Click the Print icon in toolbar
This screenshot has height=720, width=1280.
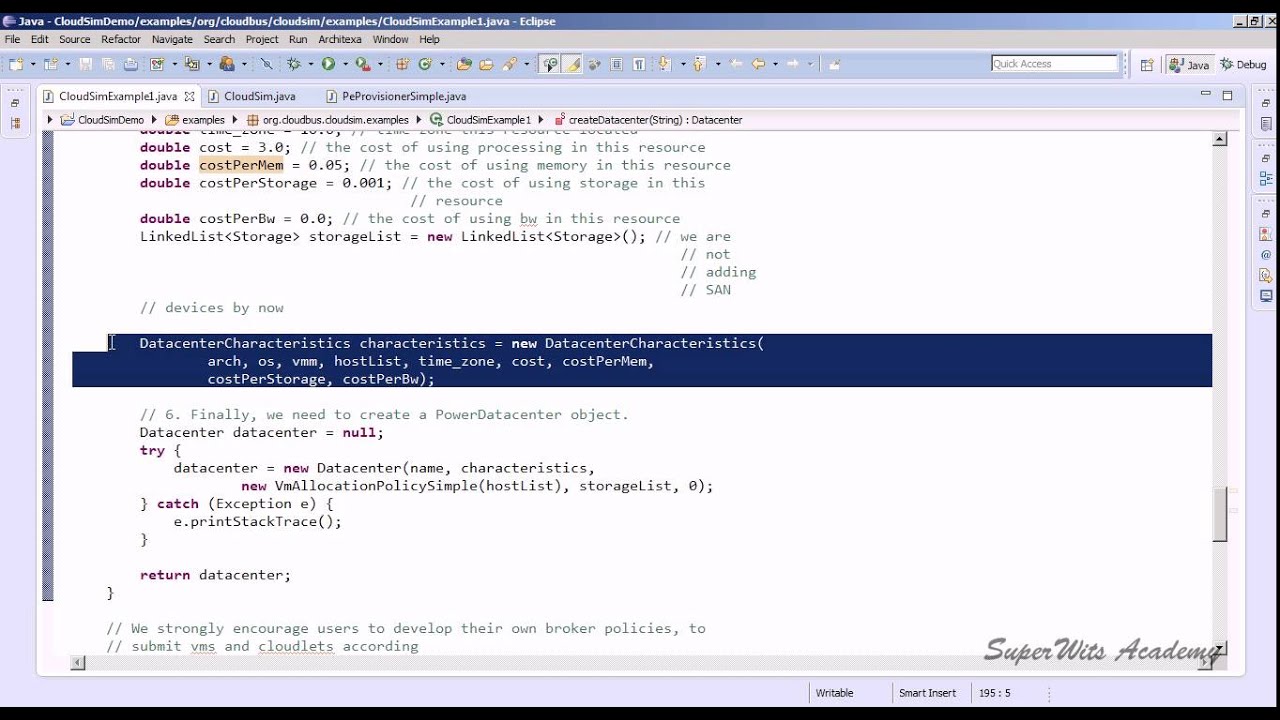131,64
